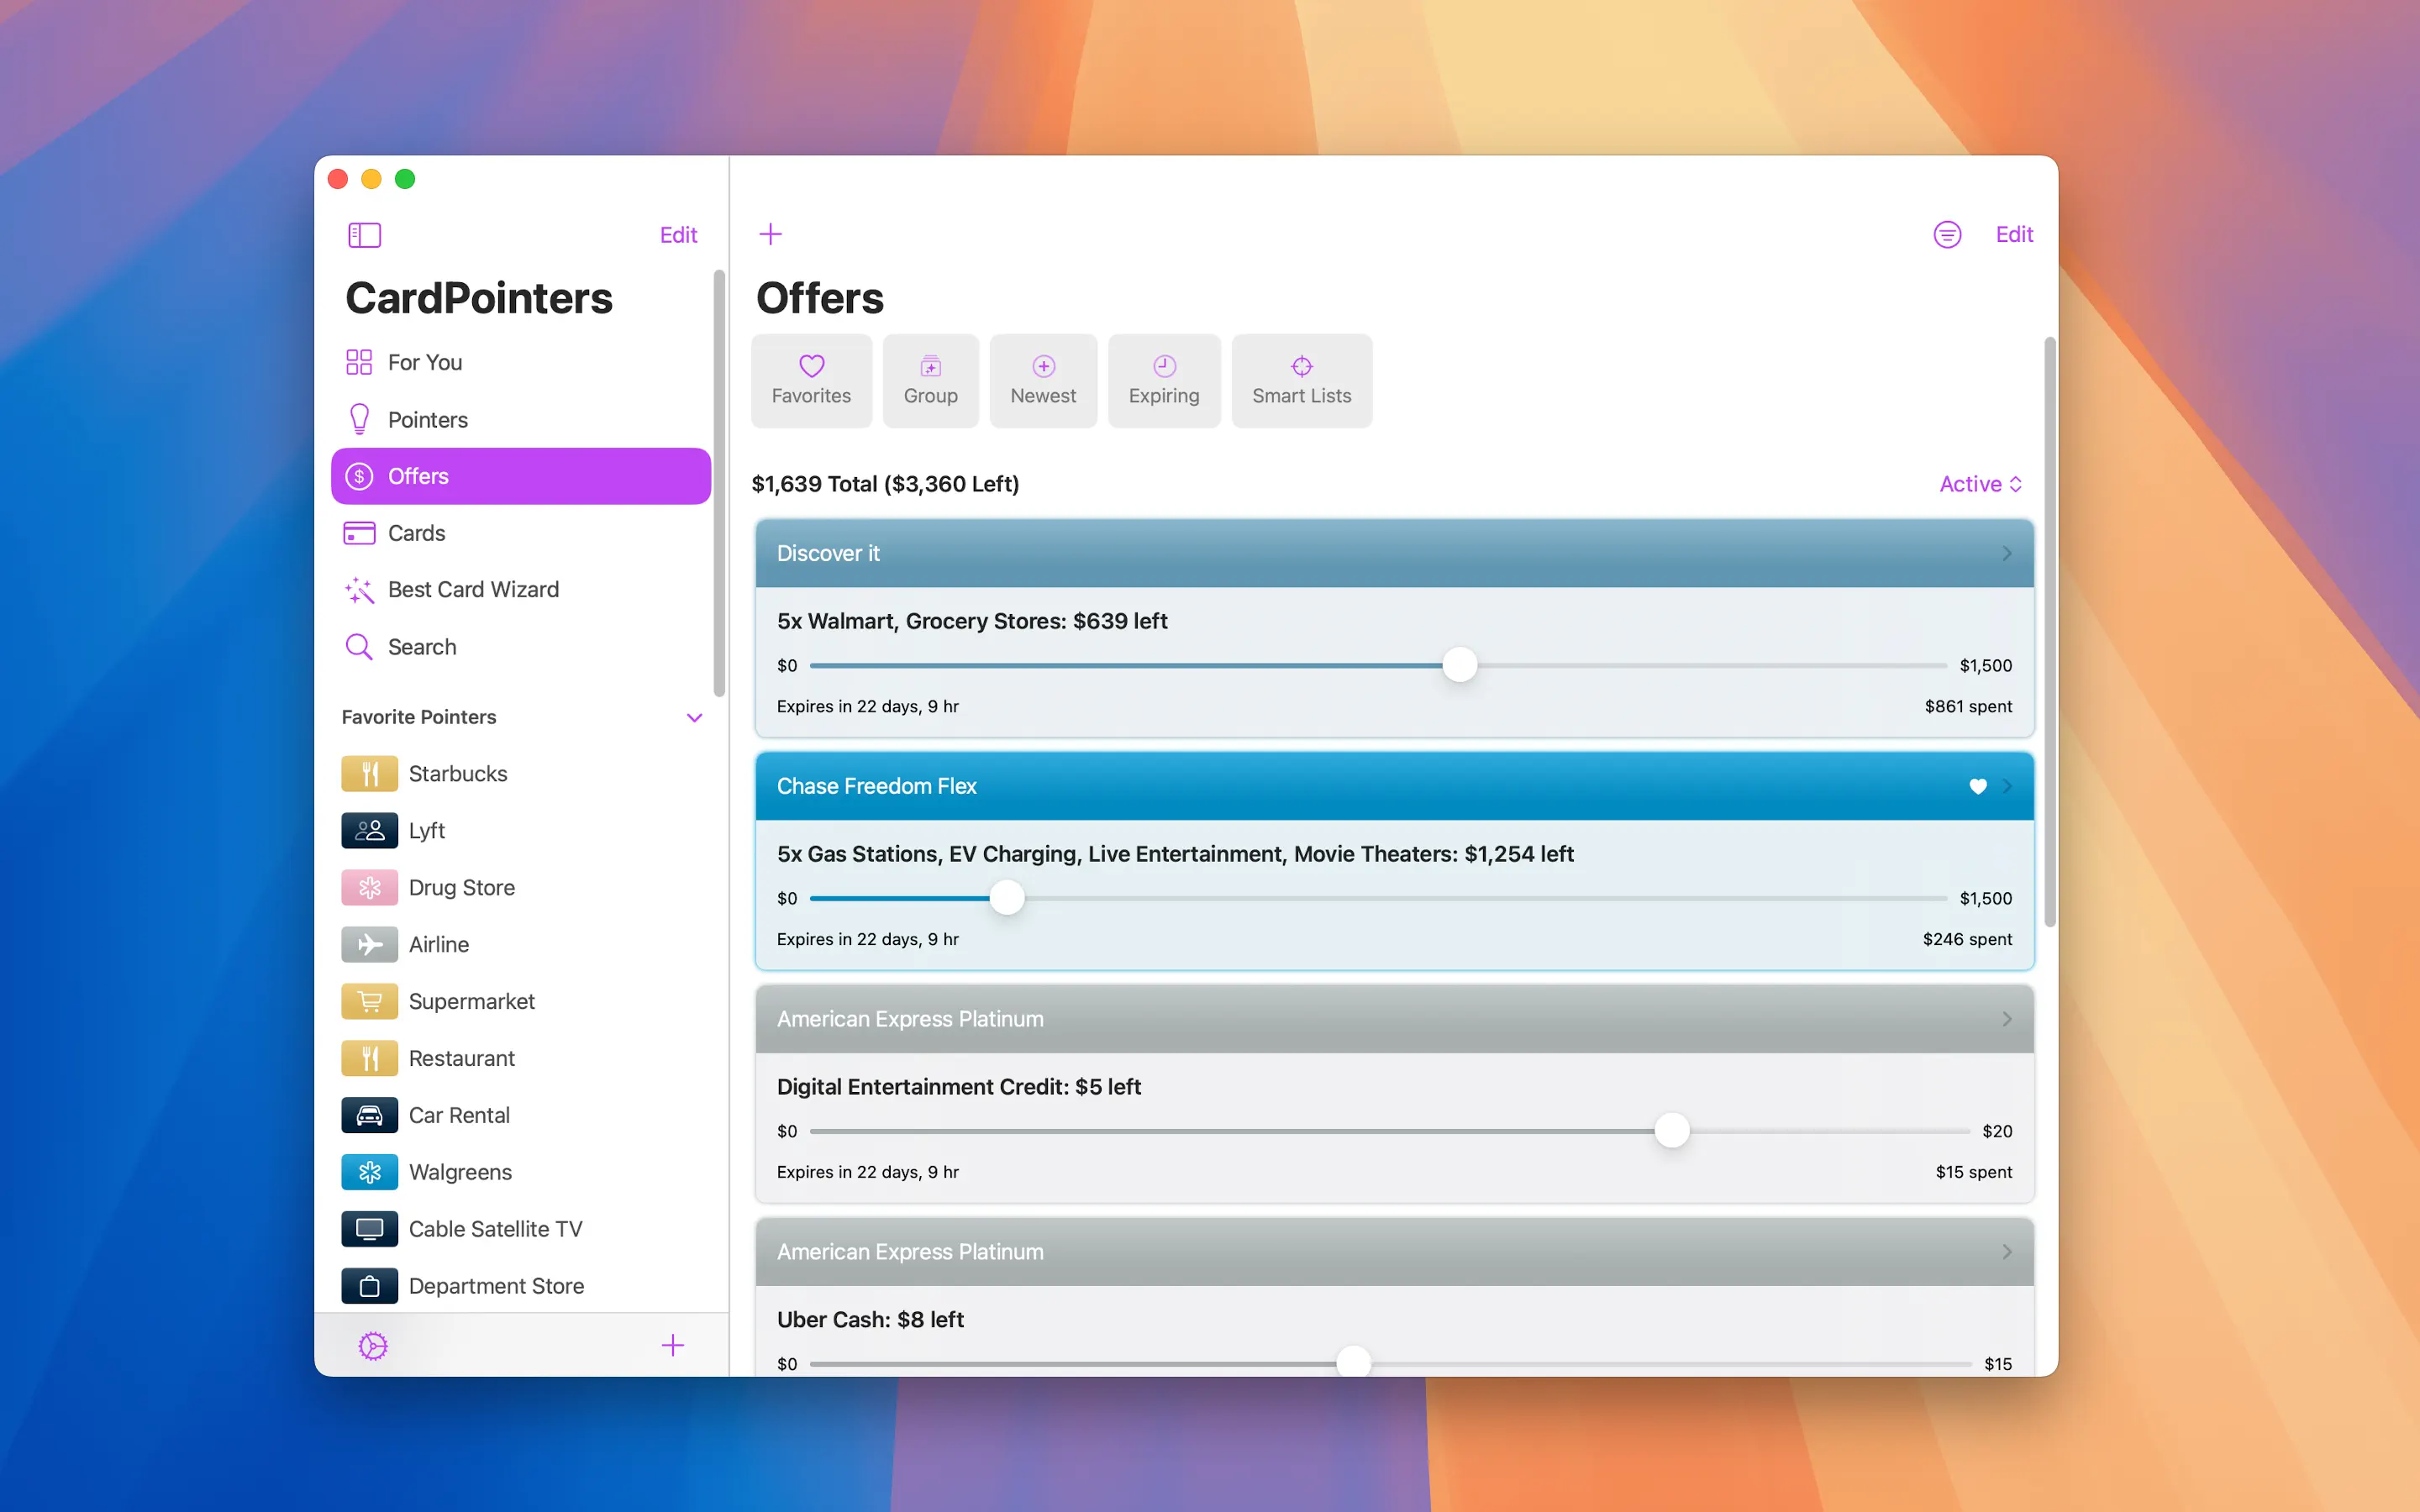Click Edit in the sidebar header
The width and height of the screenshot is (2420, 1512).
678,235
